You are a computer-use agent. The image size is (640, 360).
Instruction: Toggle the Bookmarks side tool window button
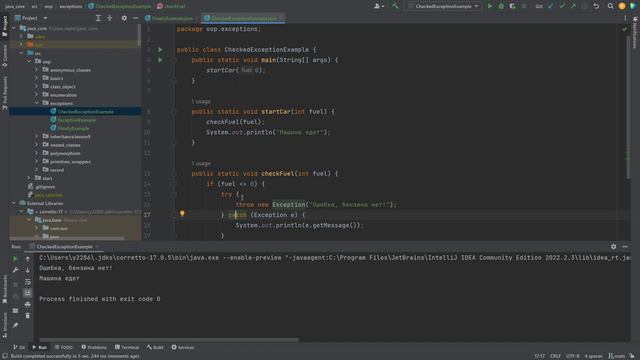coord(4,289)
